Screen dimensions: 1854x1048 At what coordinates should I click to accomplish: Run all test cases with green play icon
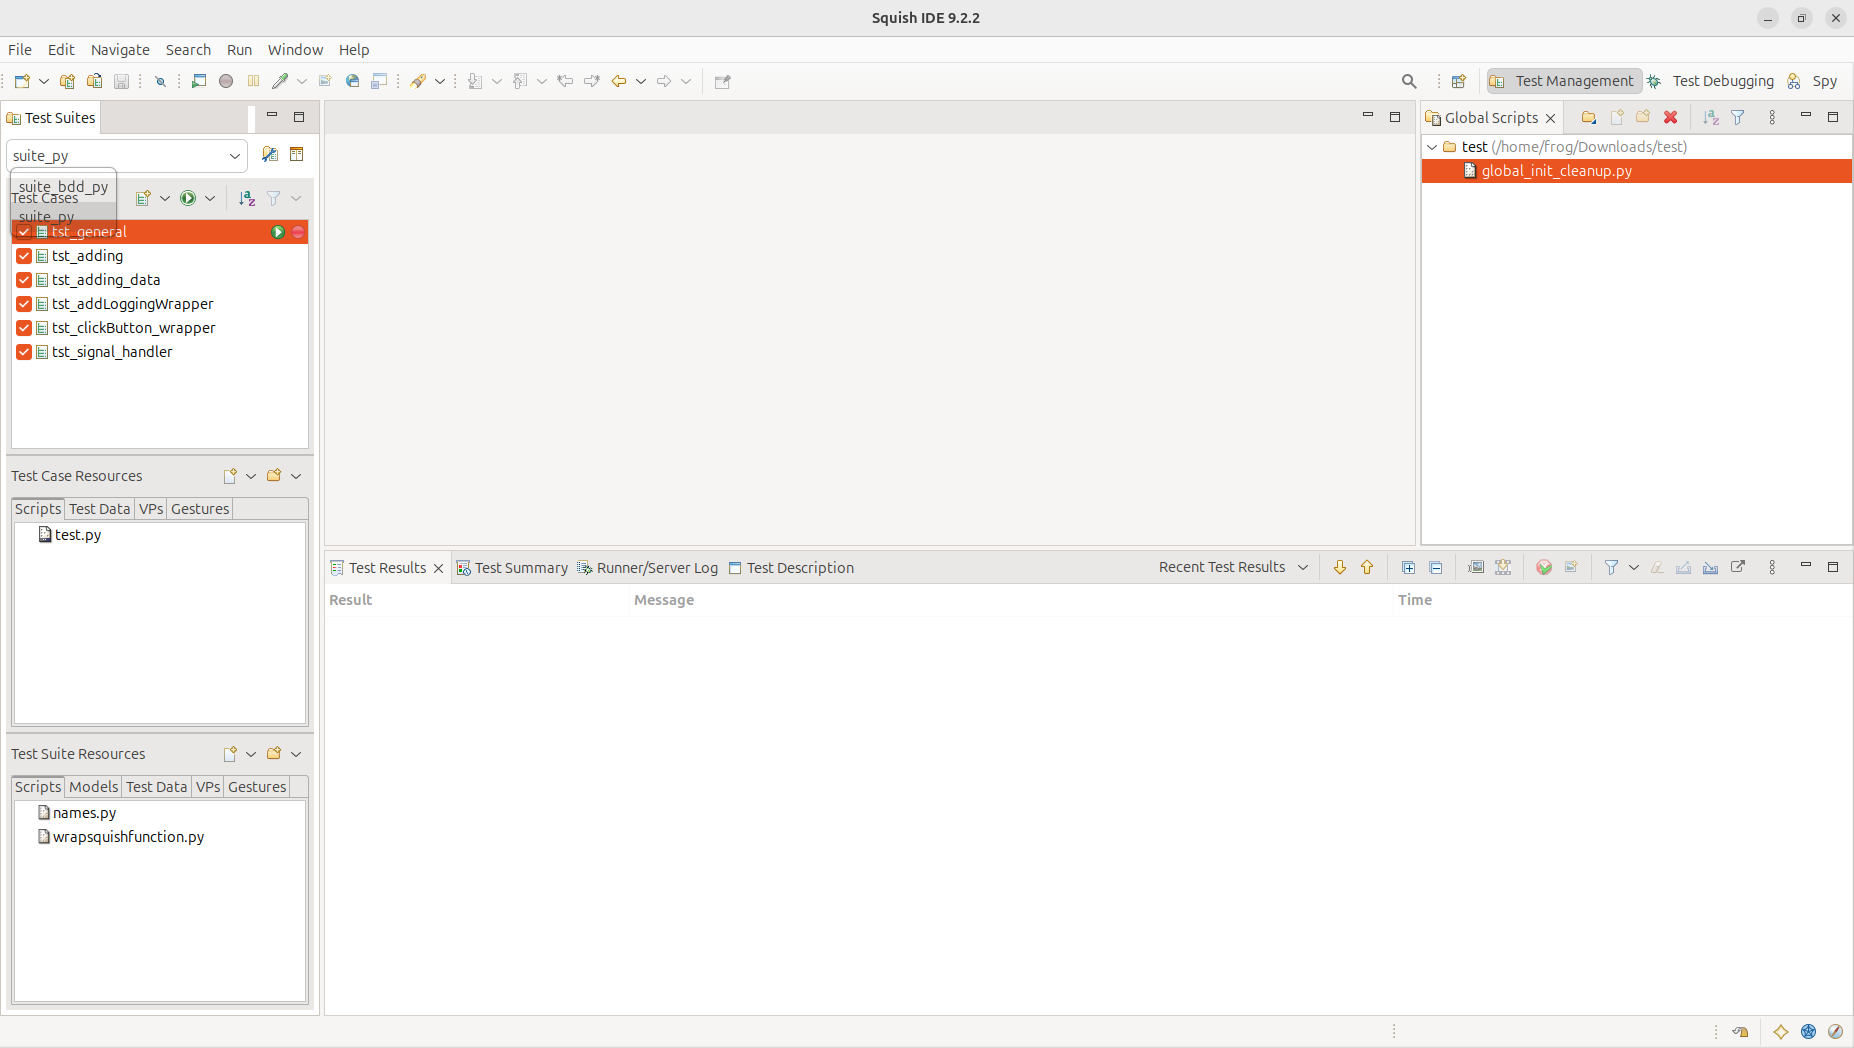188,198
